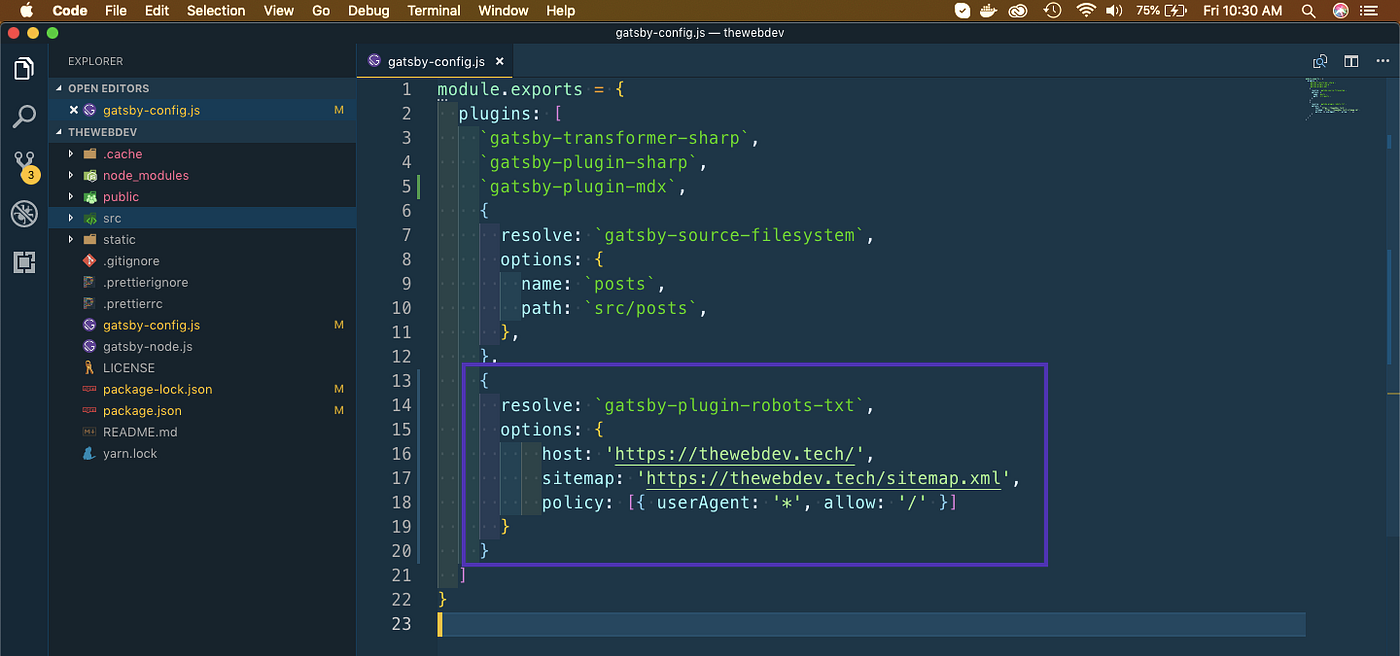The image size is (1400, 656).
Task: Click the Time Machine icon in menu bar
Action: 1052,11
